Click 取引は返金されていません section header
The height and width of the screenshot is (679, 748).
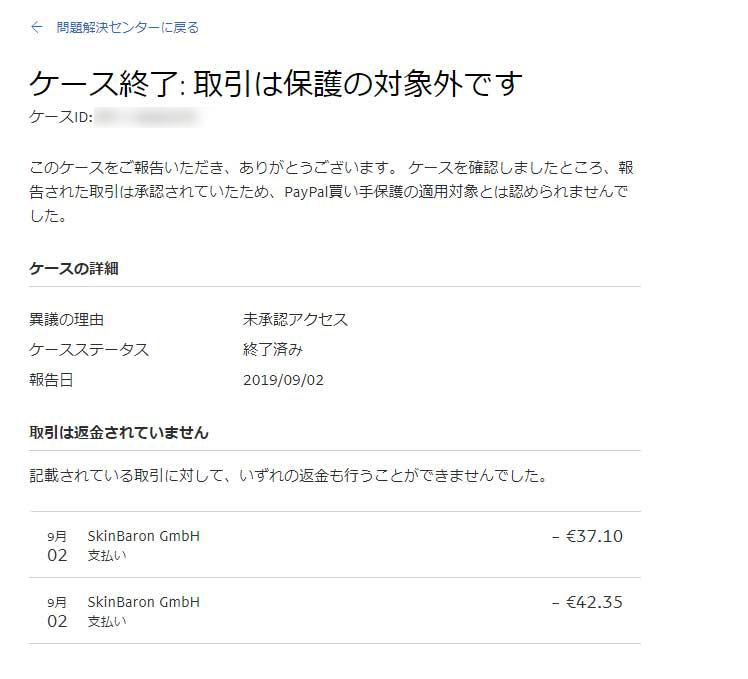(x=119, y=432)
